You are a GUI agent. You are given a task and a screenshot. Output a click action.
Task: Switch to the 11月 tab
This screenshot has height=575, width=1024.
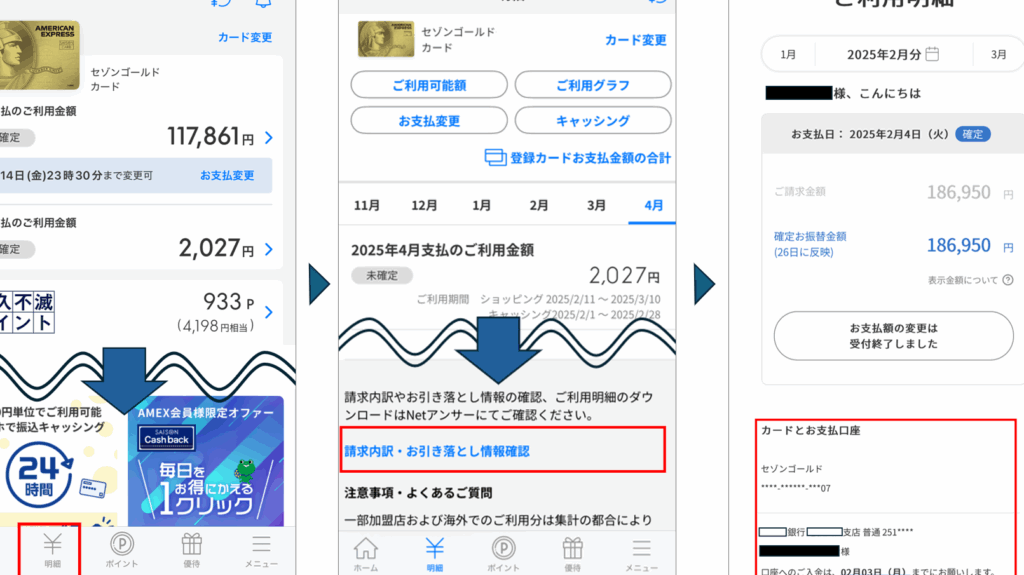tap(367, 205)
